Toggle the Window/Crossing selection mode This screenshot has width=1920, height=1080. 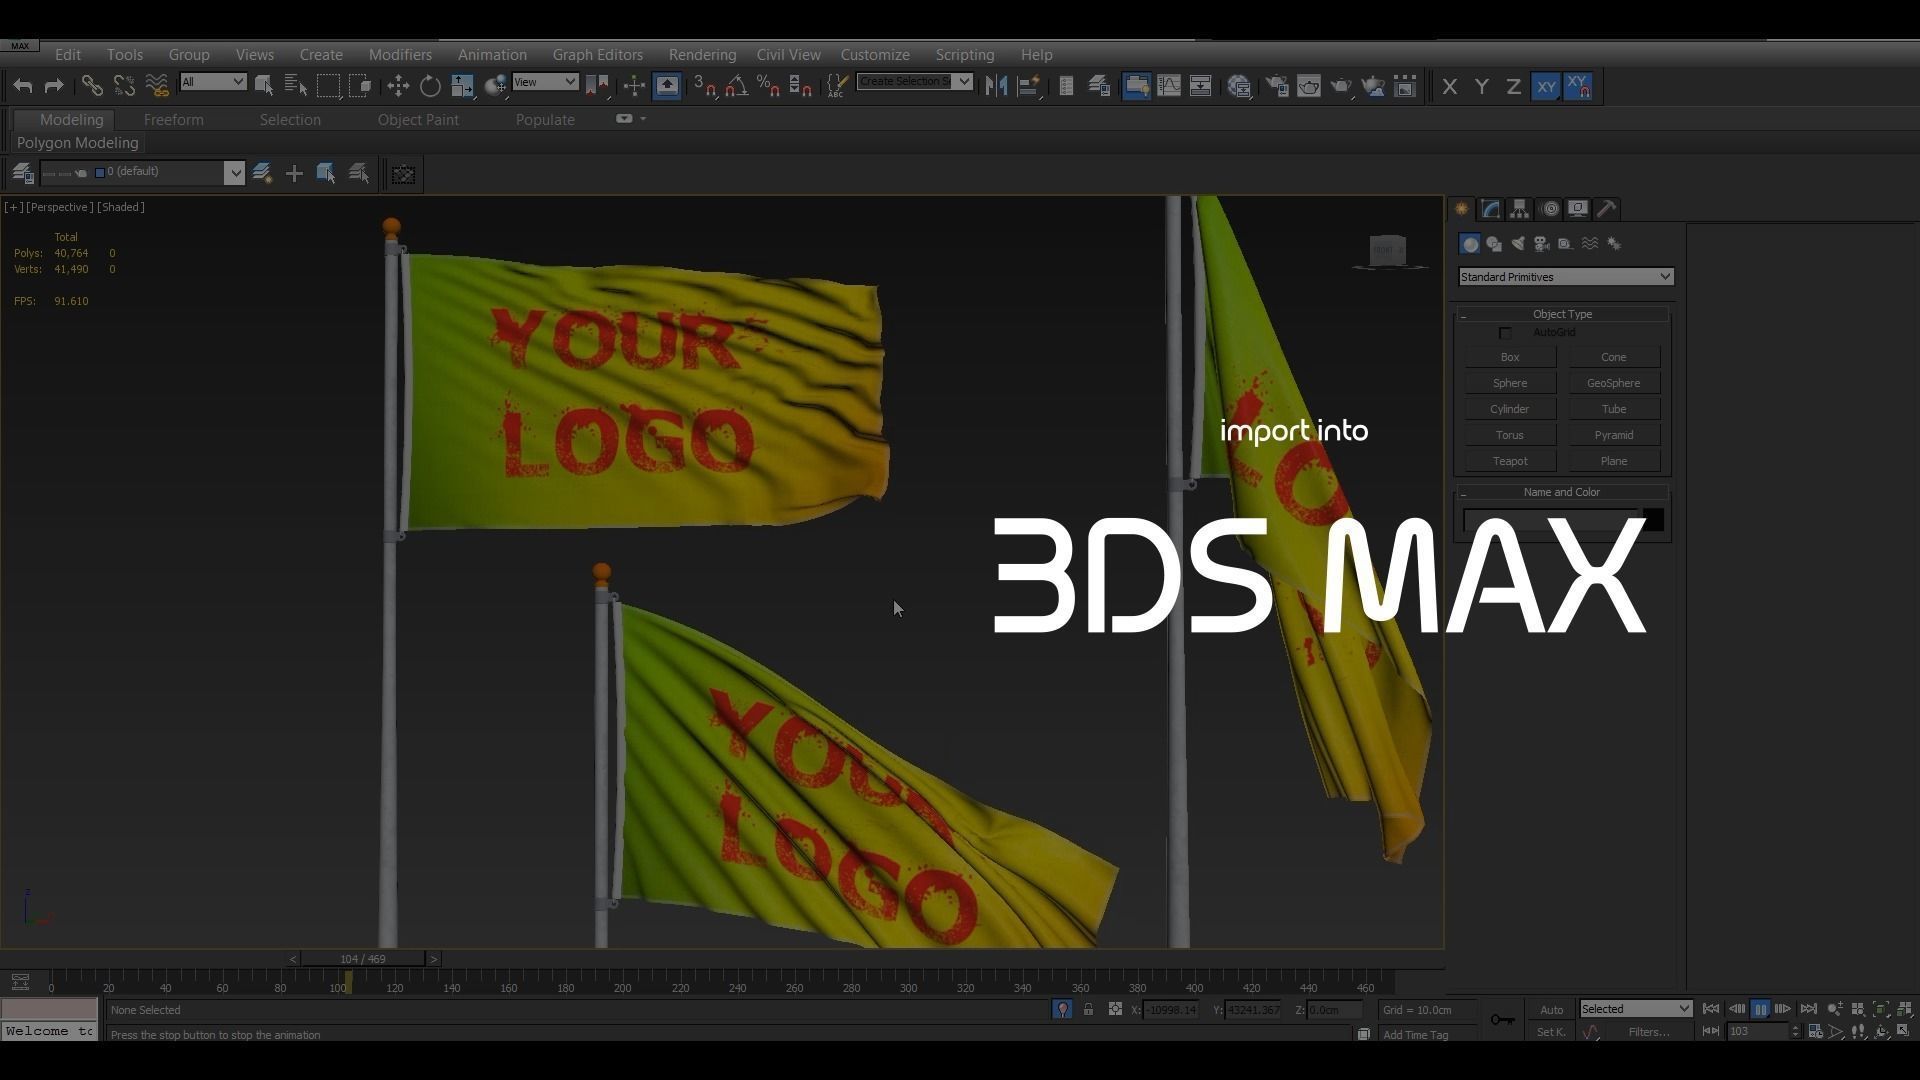coord(360,87)
